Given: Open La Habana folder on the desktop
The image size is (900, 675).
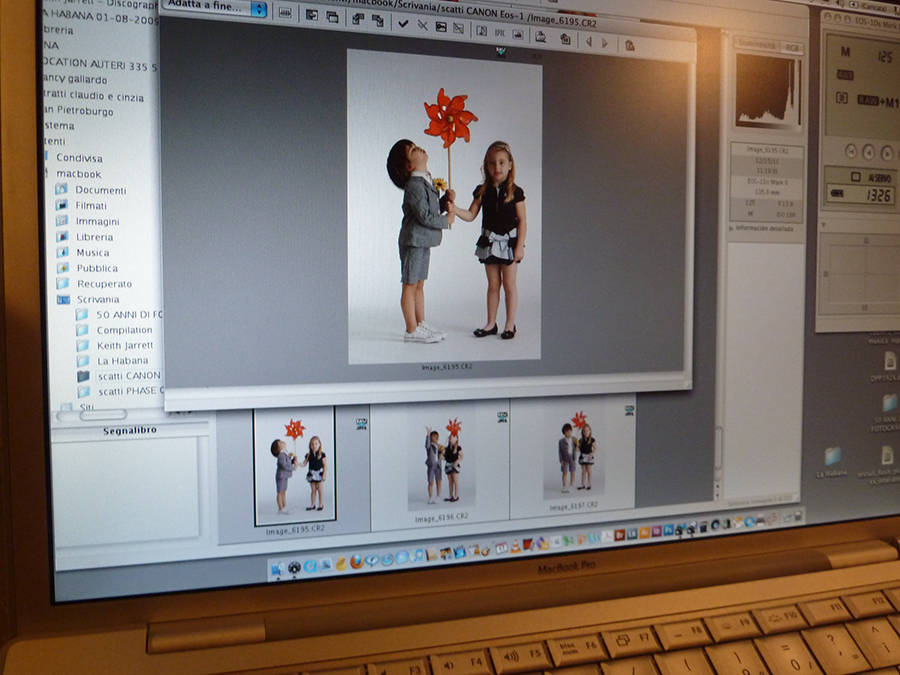Looking at the screenshot, I should 831,459.
